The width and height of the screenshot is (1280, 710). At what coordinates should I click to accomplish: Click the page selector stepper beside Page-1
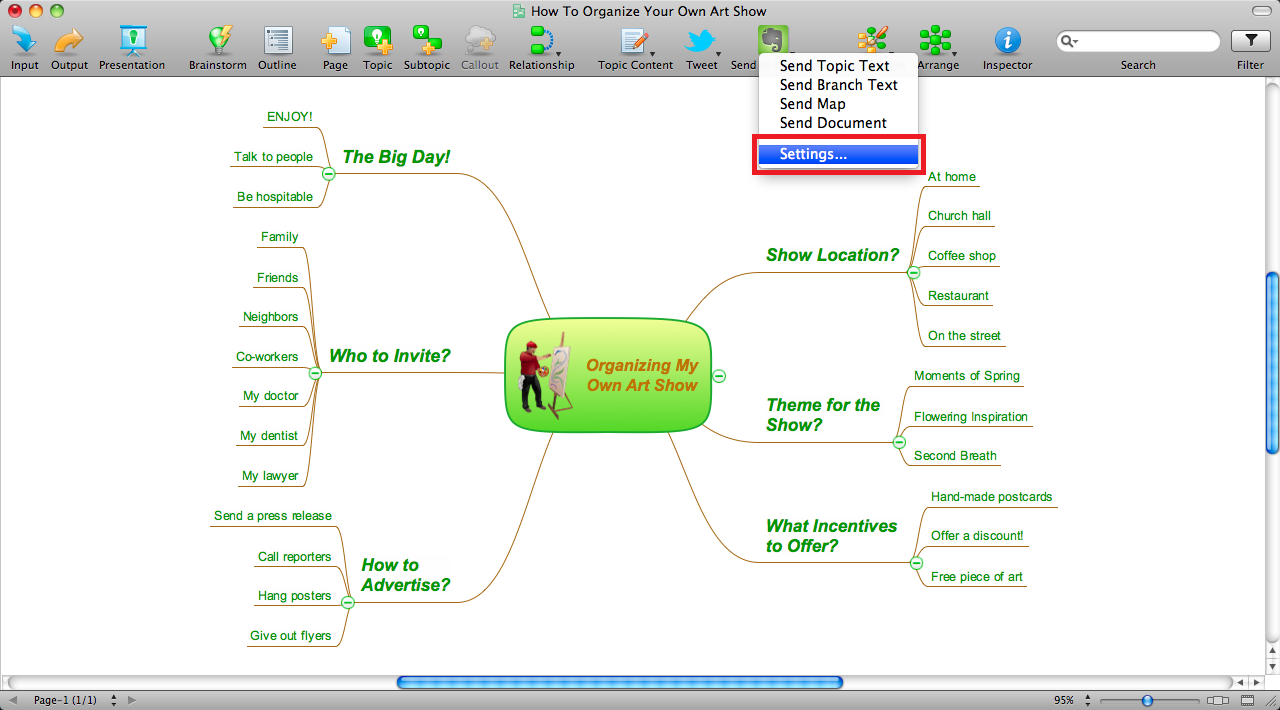coord(114,700)
